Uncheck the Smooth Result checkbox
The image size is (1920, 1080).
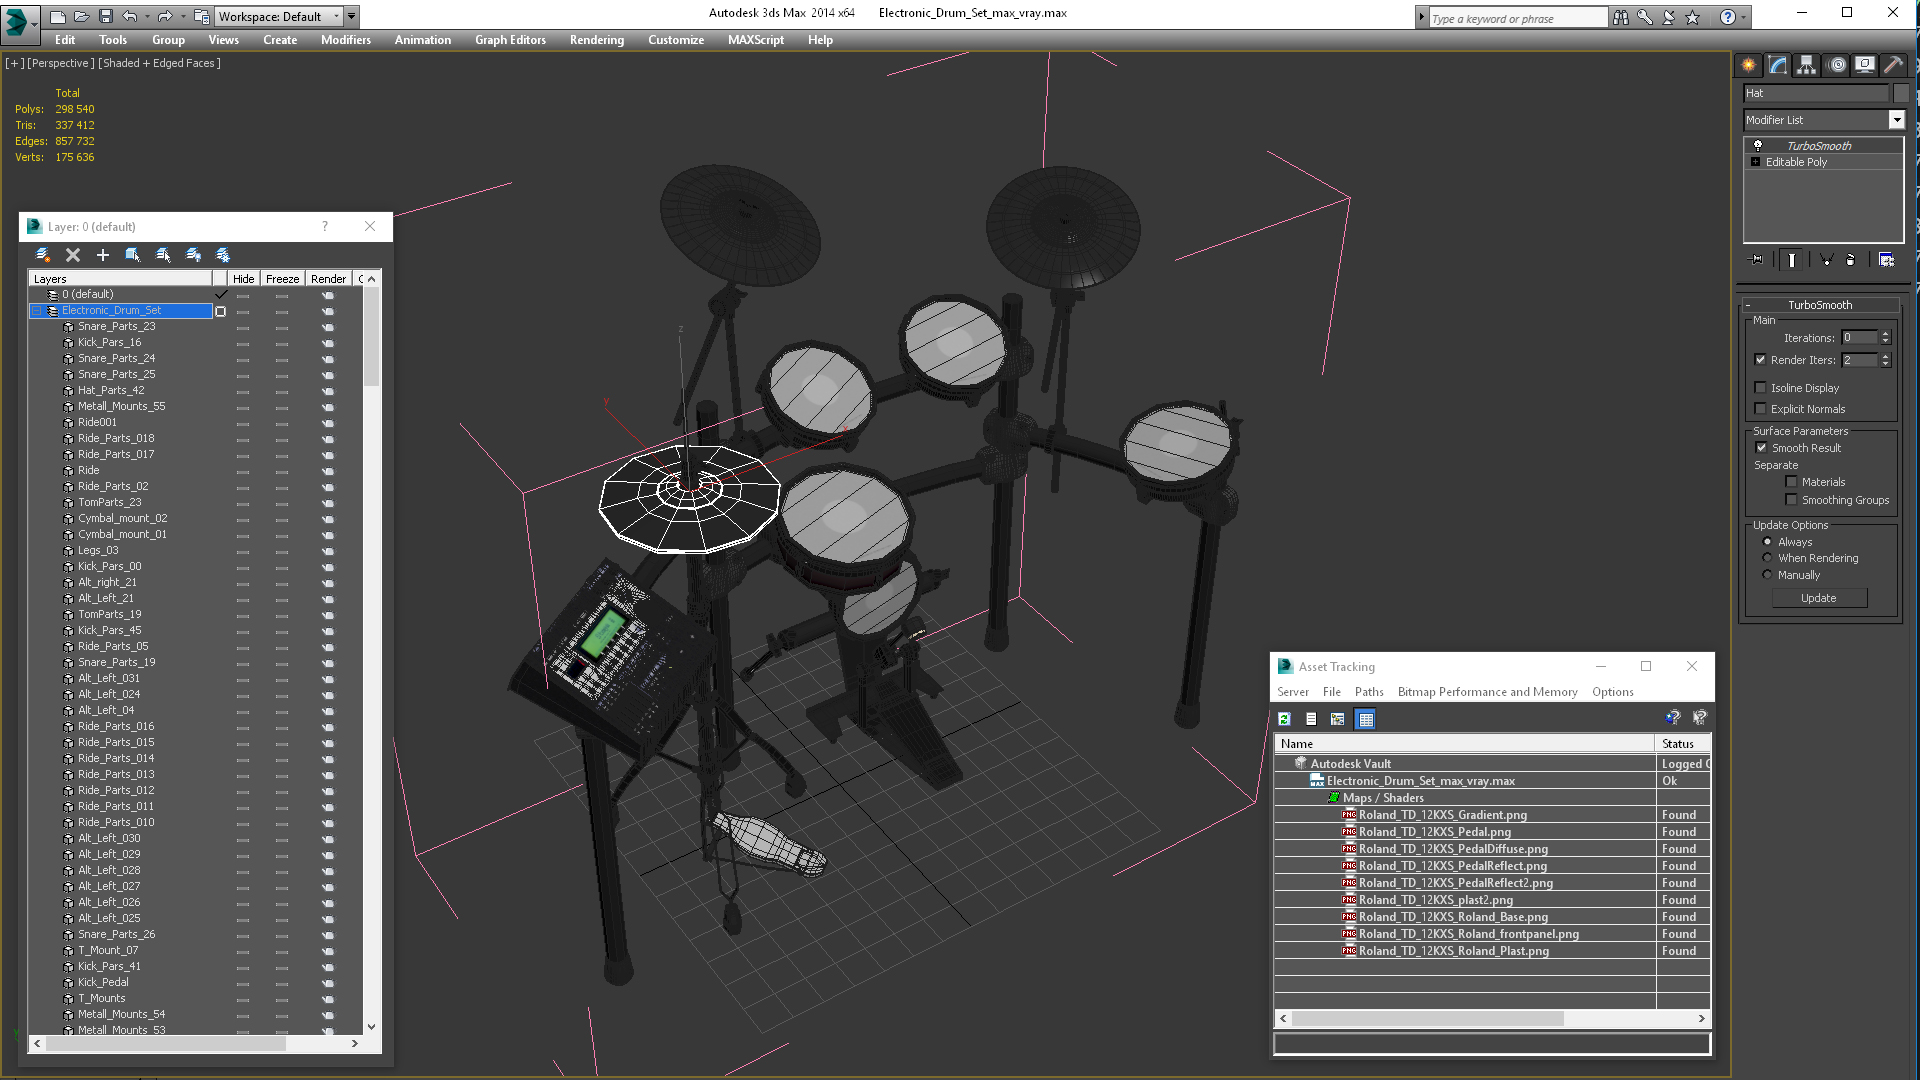tap(1761, 448)
